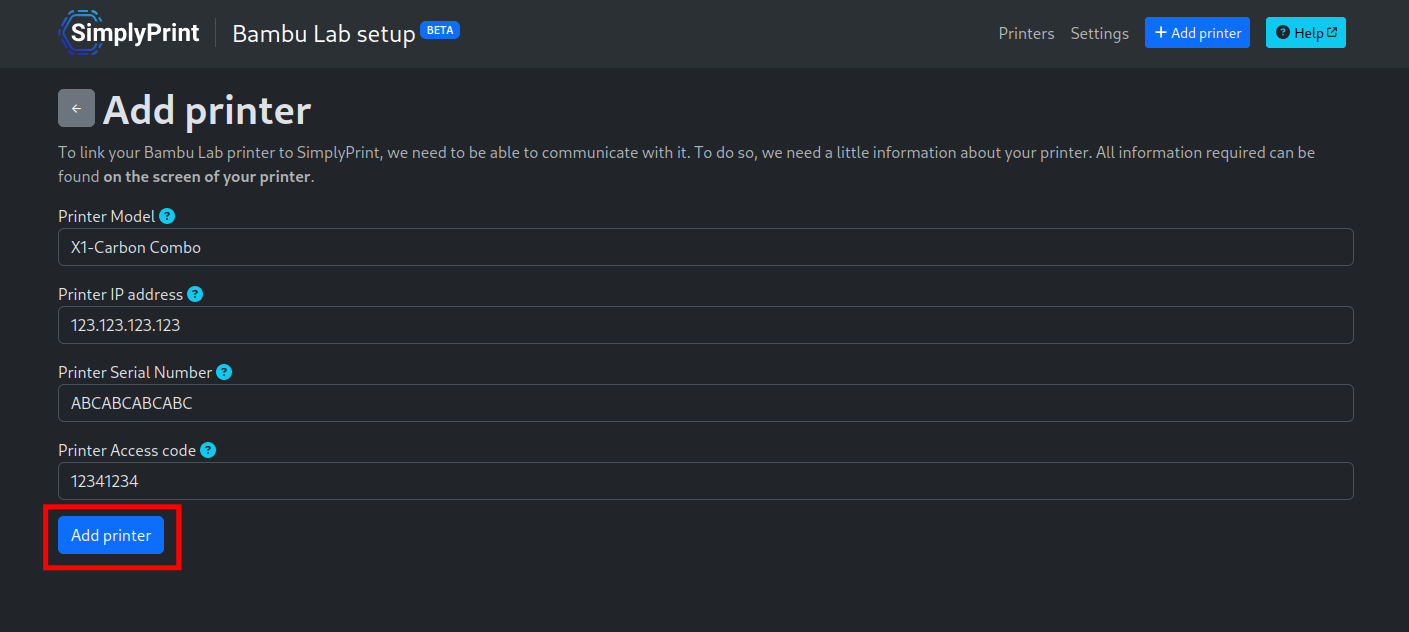Open Printer Access code help icon
1409x632 pixels.
point(208,450)
